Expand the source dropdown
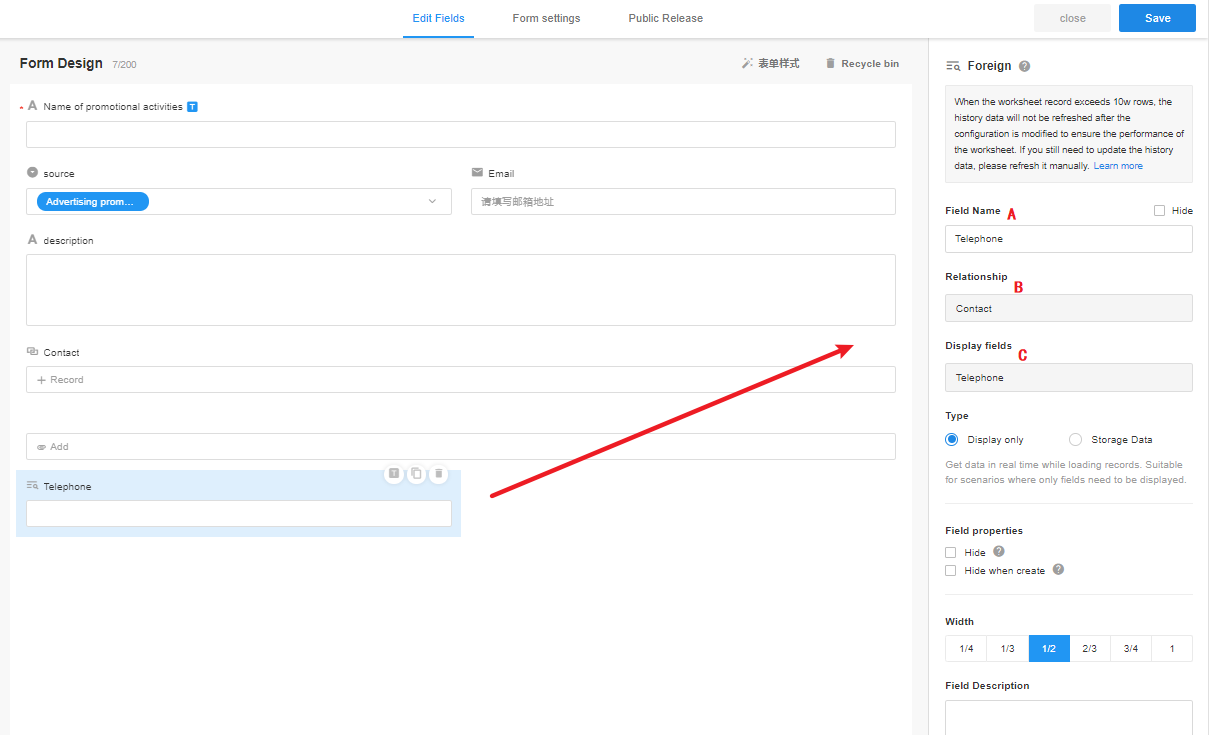The height and width of the screenshot is (735, 1210). [x=432, y=202]
